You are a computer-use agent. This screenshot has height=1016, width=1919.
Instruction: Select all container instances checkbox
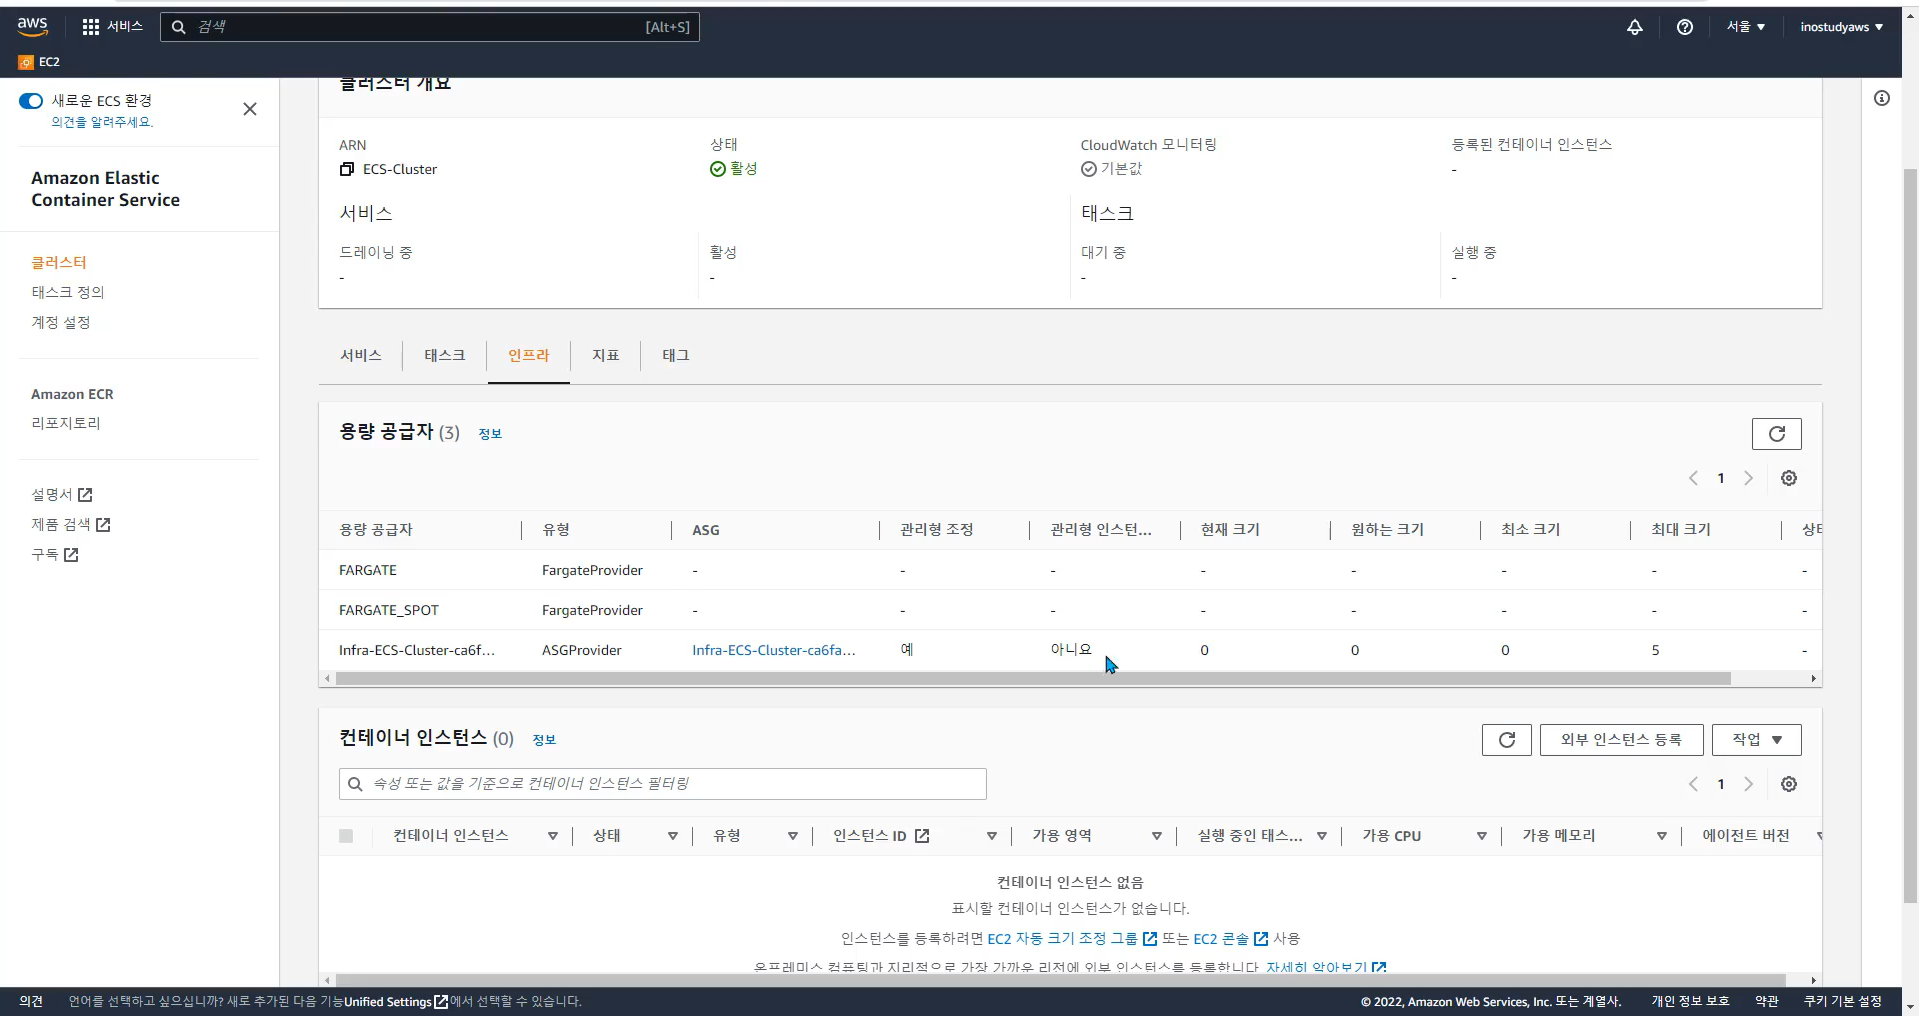pyautogui.click(x=346, y=836)
